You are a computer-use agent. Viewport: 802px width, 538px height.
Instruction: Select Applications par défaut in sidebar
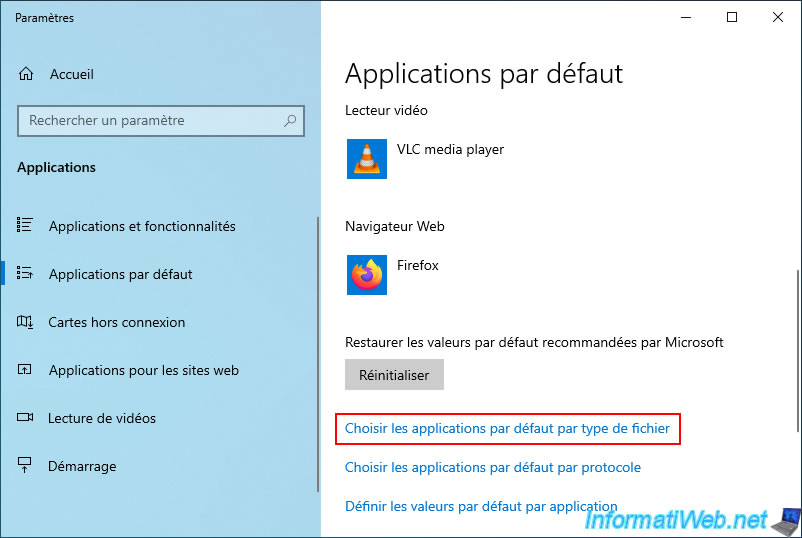coord(120,274)
